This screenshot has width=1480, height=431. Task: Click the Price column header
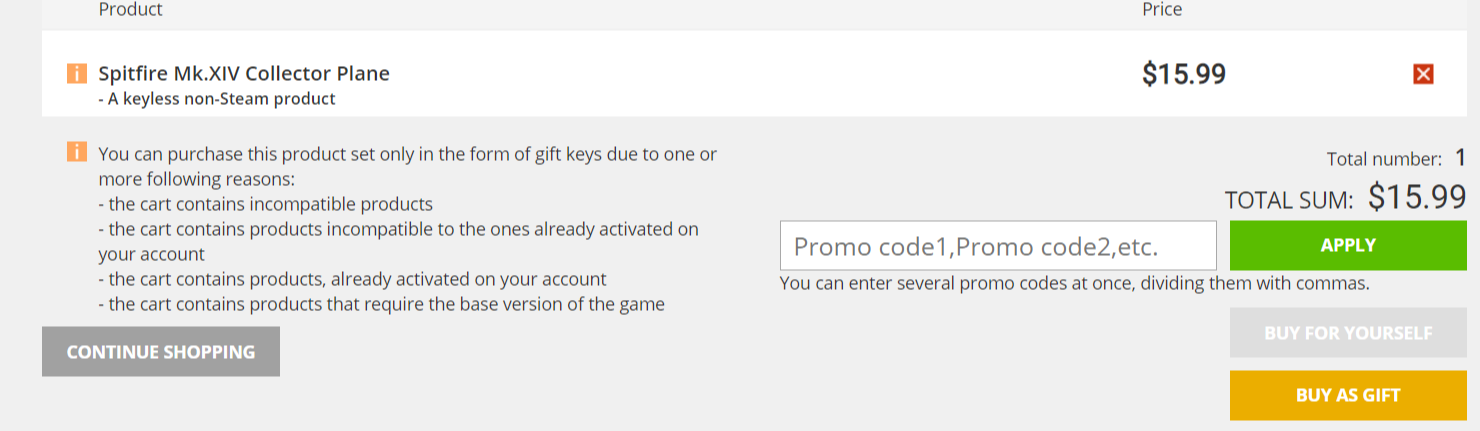click(1162, 10)
